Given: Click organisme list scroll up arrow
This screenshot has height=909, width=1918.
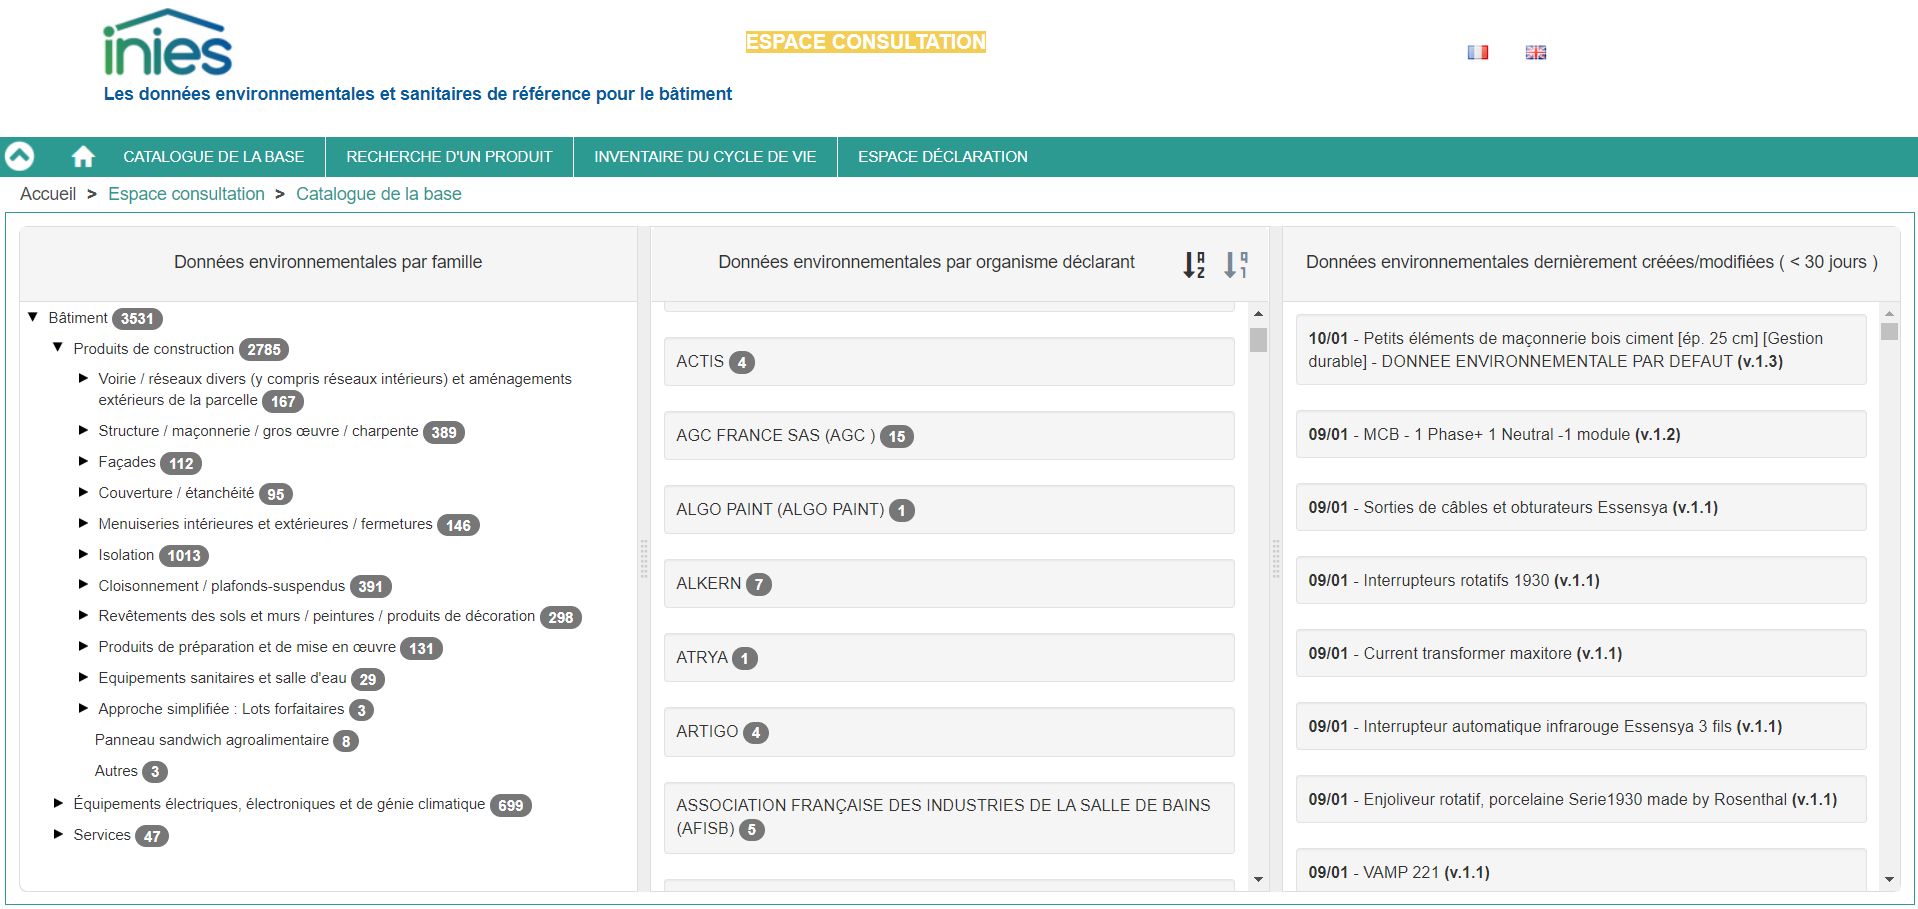Looking at the screenshot, I should [x=1258, y=314].
